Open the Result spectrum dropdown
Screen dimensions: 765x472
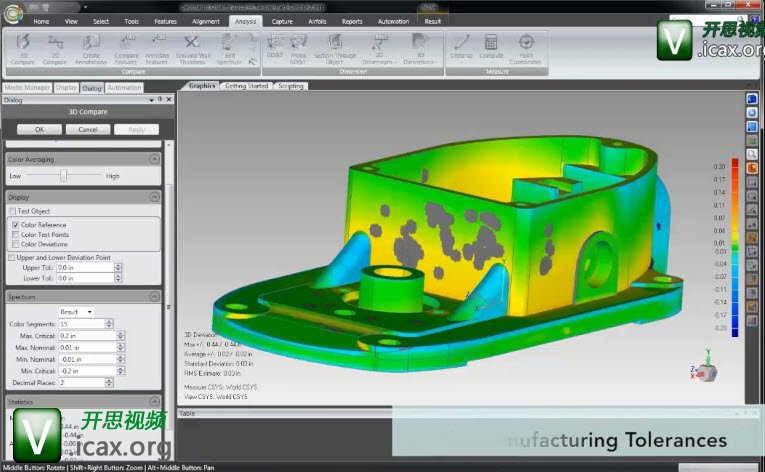tap(77, 312)
